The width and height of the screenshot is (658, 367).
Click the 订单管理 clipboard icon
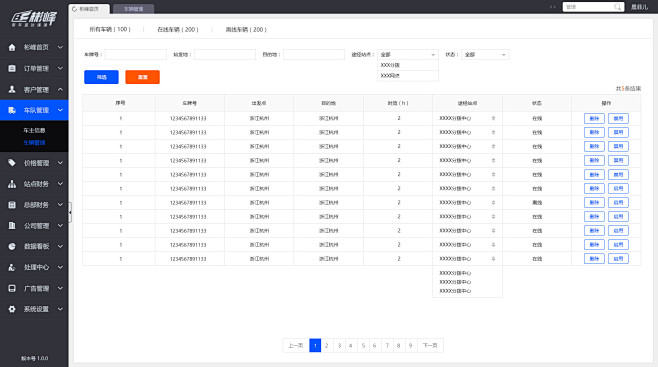click(x=12, y=68)
